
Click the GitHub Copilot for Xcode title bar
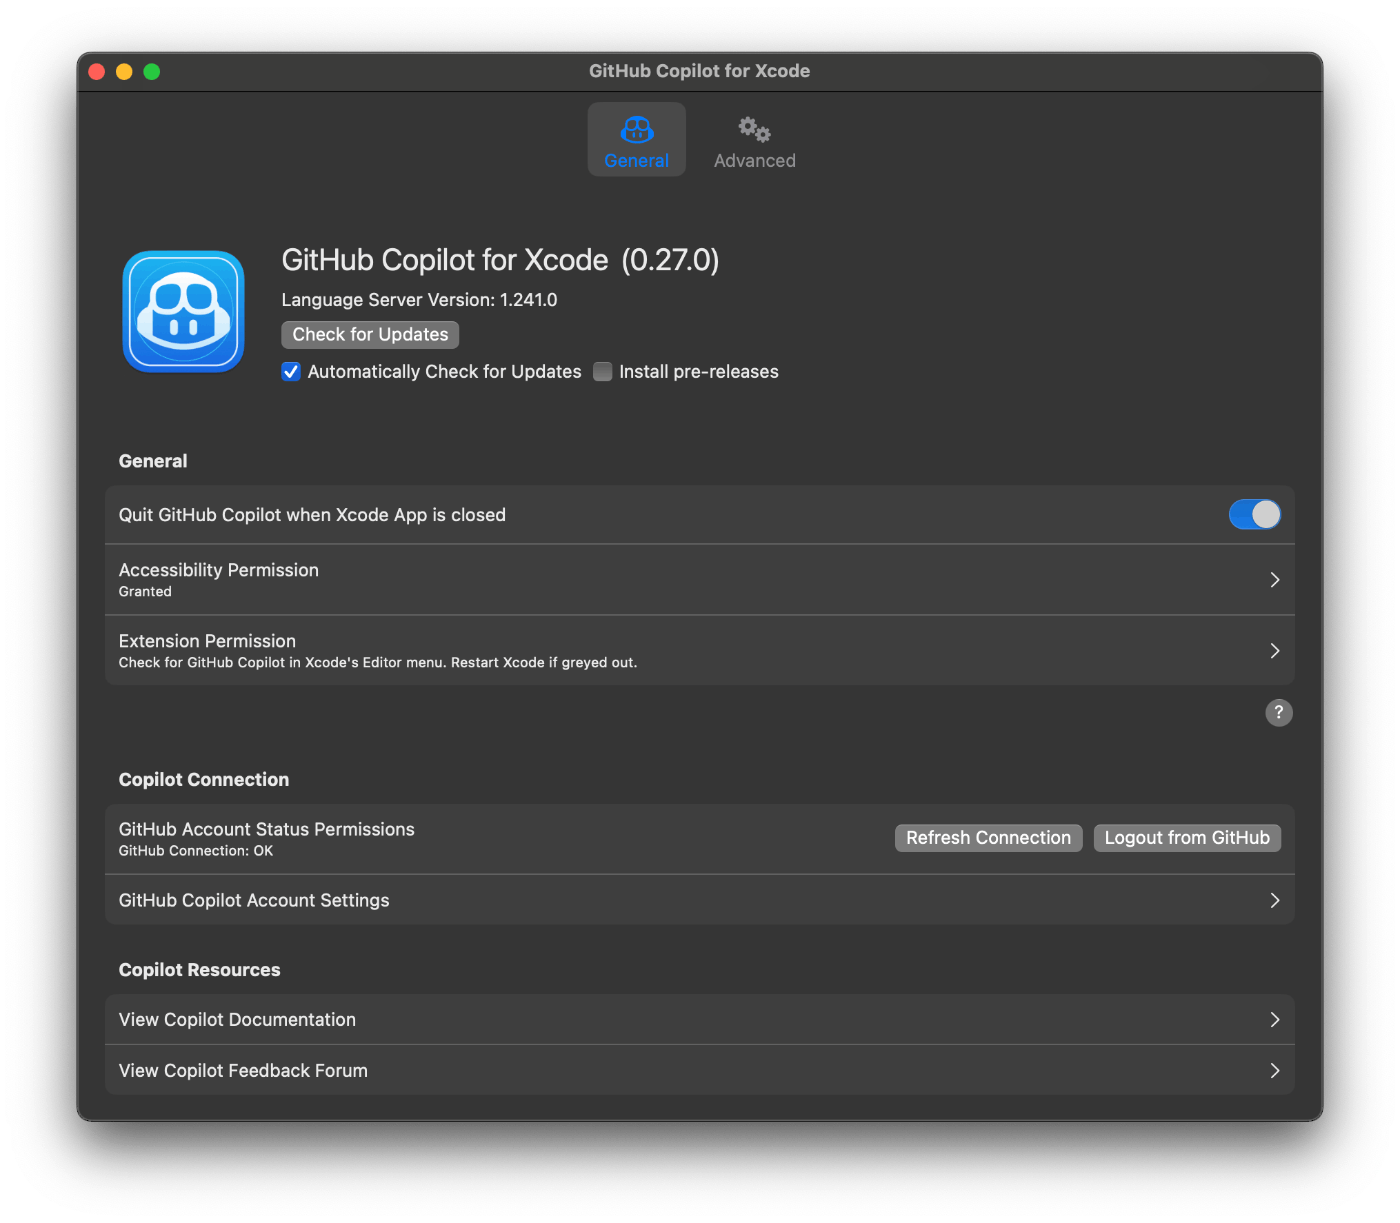(699, 70)
